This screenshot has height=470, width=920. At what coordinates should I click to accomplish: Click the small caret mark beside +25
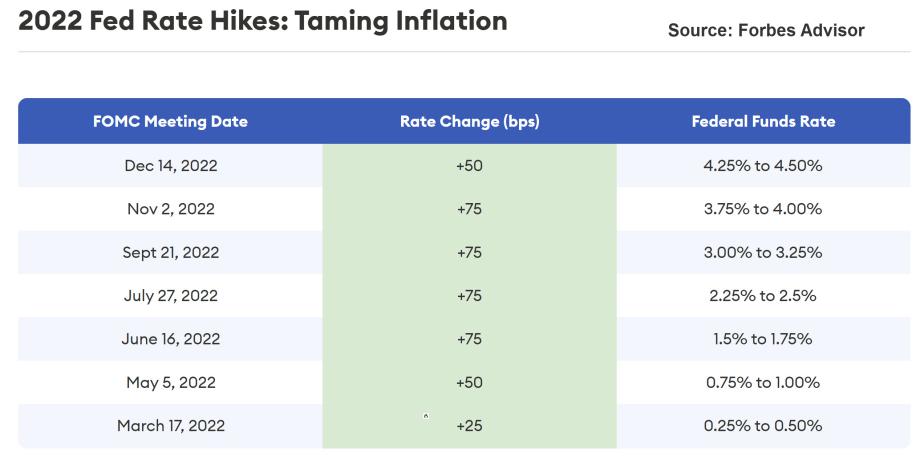click(x=426, y=414)
